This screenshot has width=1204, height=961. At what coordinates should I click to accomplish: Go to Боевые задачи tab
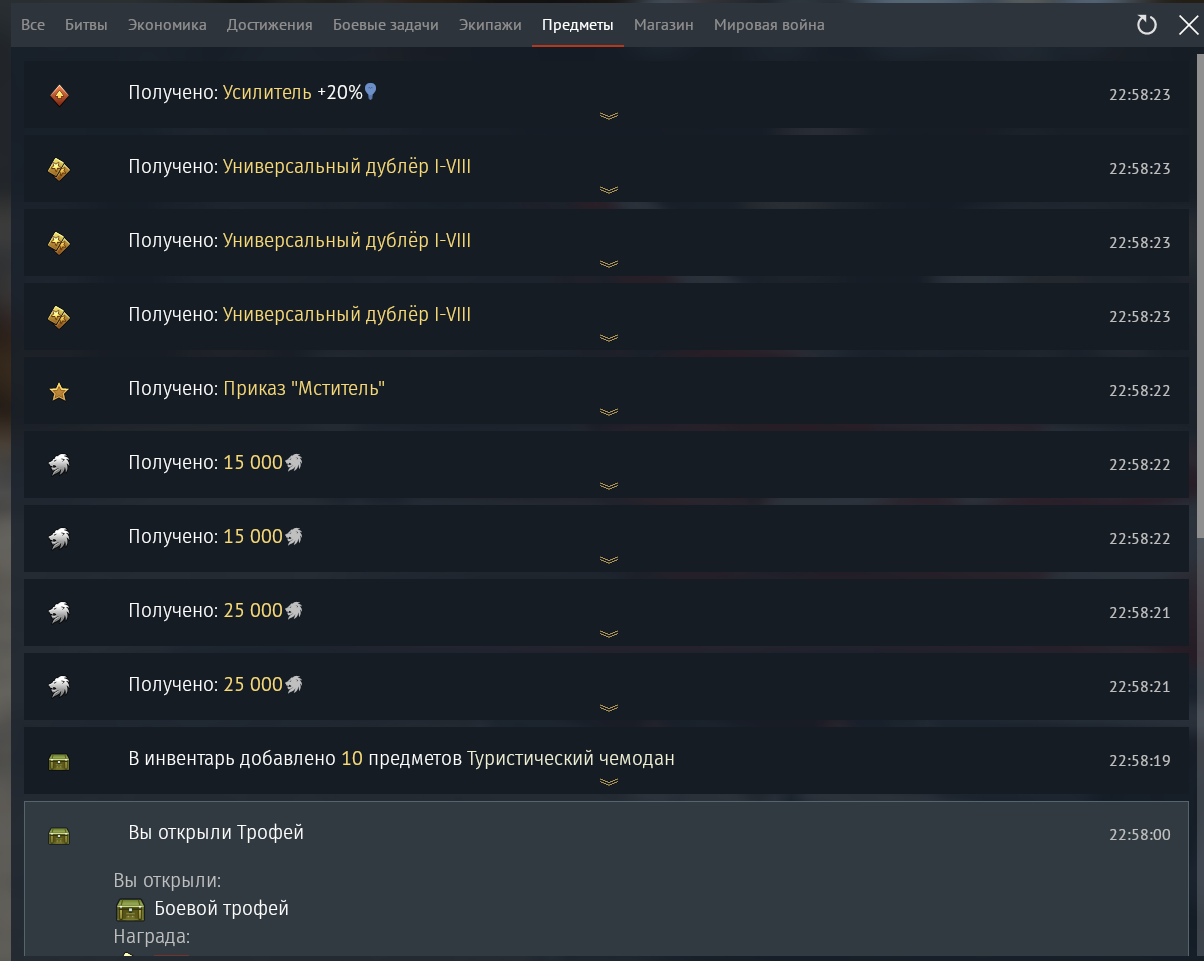coord(386,25)
